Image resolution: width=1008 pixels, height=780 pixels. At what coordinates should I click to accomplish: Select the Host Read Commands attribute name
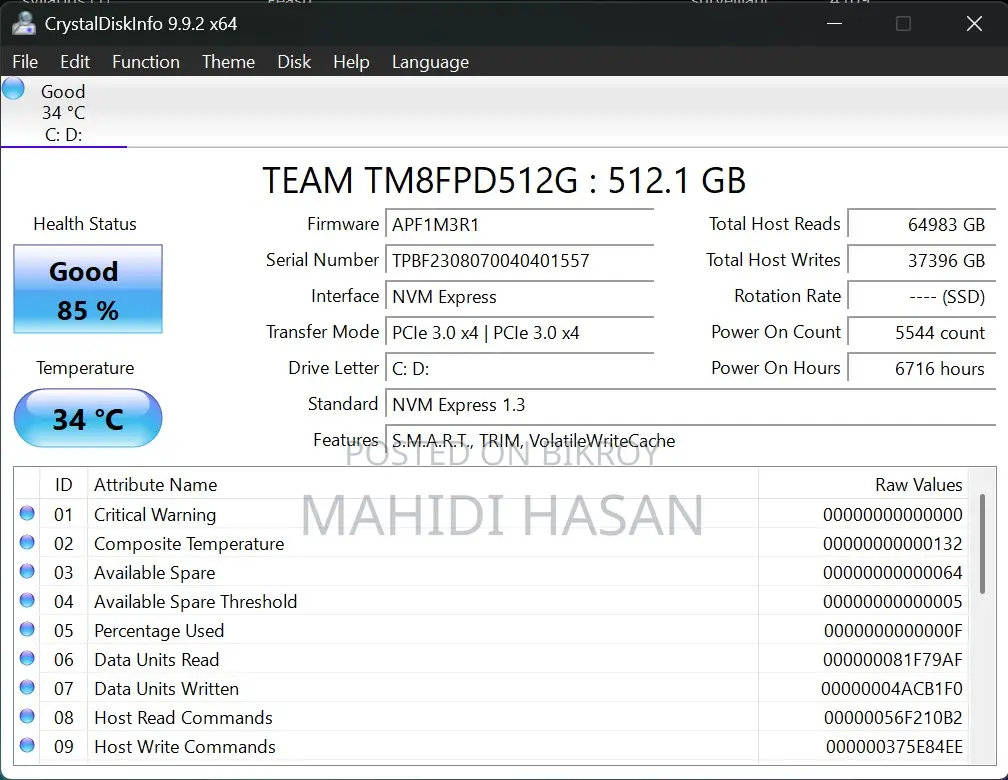point(184,718)
